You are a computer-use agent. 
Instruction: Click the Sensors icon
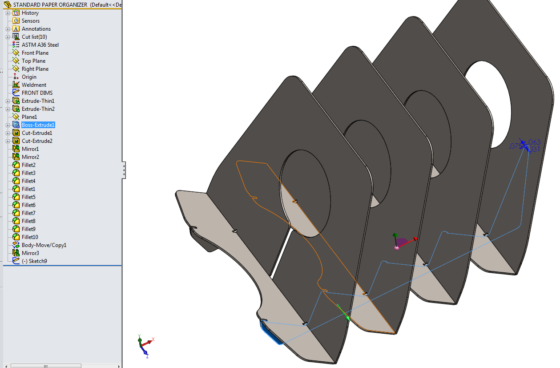coord(16,21)
